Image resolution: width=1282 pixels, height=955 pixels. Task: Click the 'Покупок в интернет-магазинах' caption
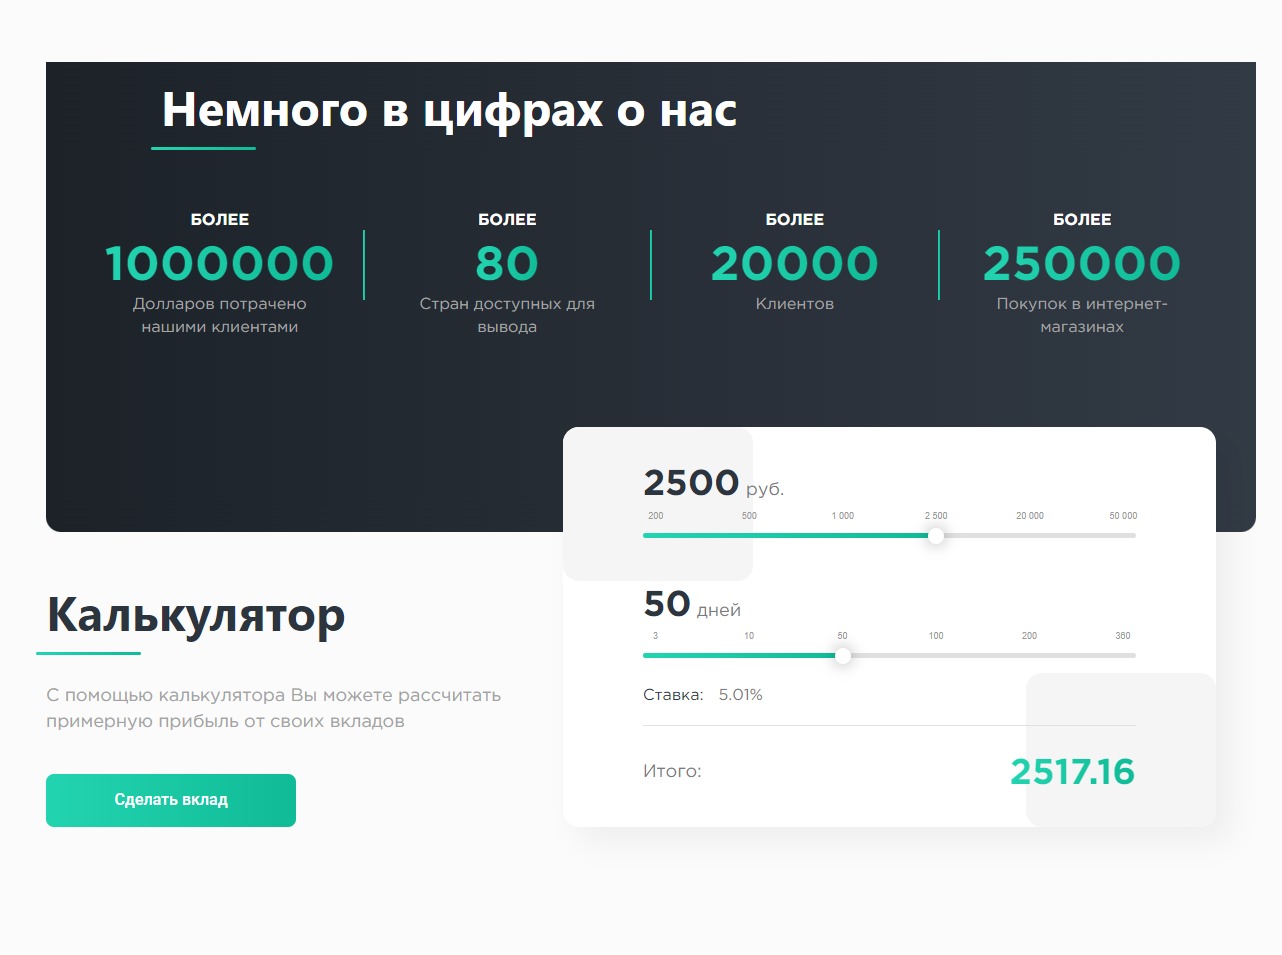pos(1082,315)
